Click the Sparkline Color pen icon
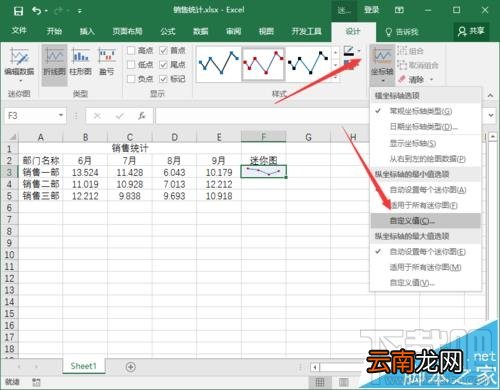 349,51
